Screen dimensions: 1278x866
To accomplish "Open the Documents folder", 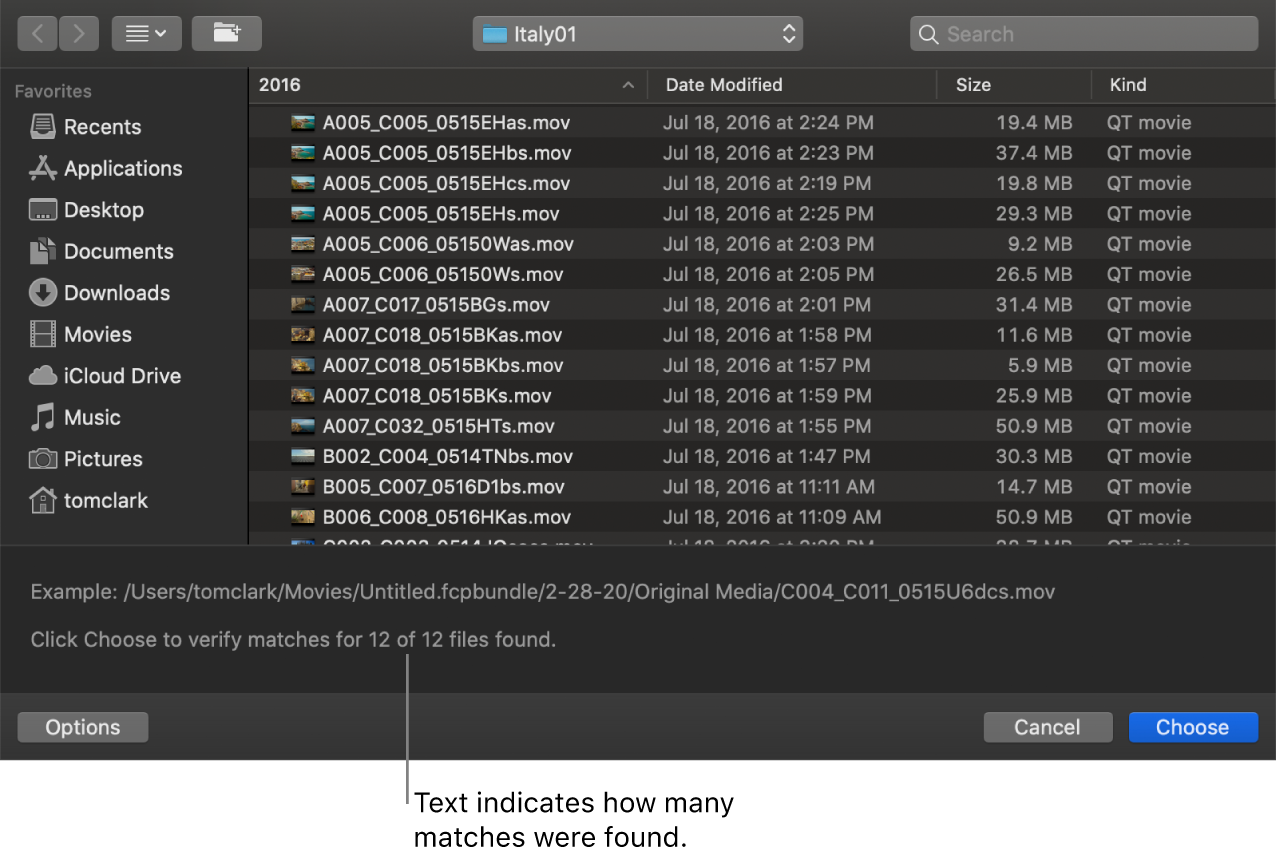I will tap(118, 251).
